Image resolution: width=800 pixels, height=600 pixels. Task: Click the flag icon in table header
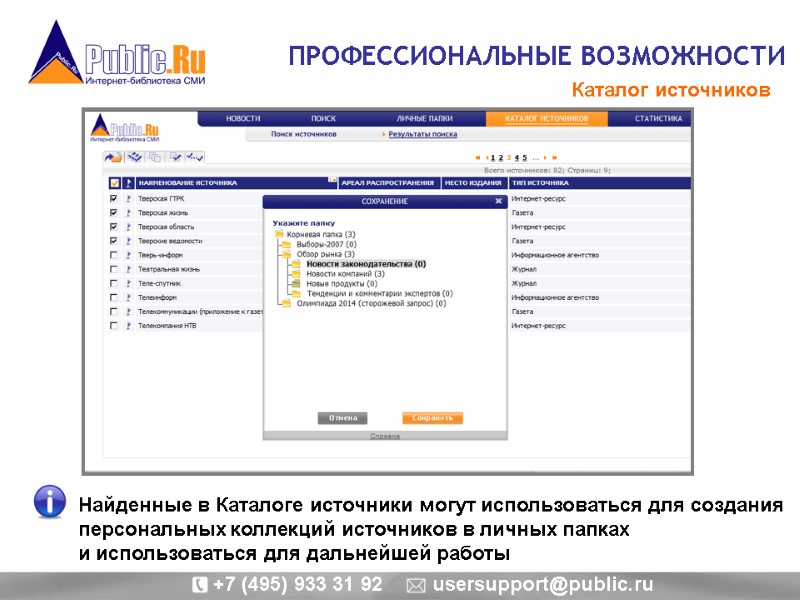(x=129, y=183)
